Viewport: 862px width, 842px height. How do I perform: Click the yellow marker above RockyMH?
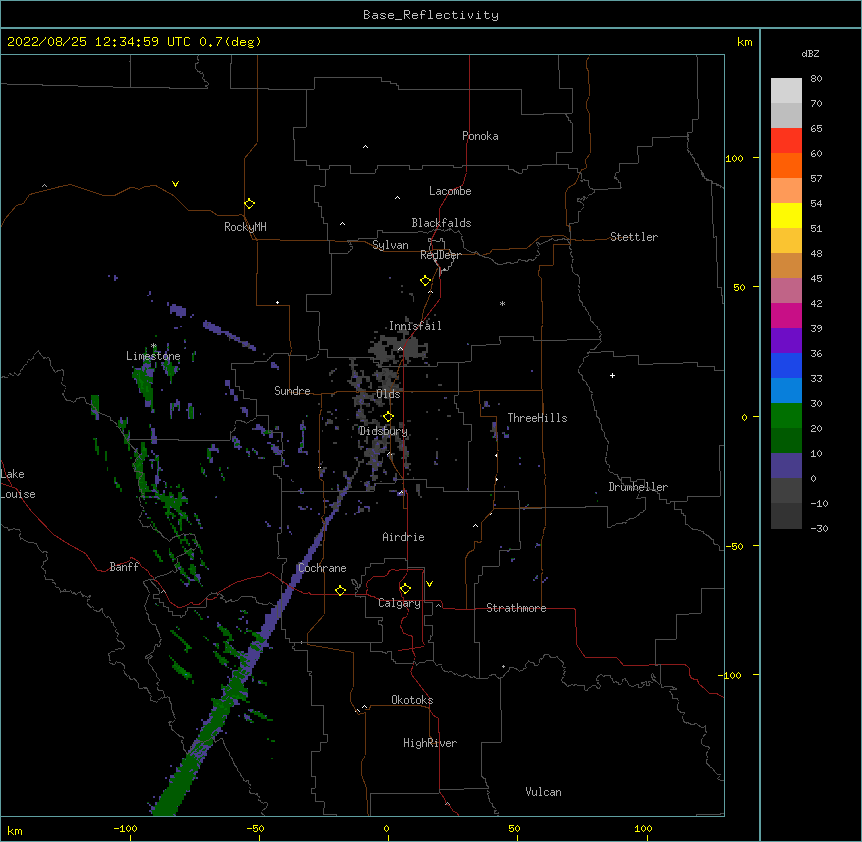click(249, 203)
